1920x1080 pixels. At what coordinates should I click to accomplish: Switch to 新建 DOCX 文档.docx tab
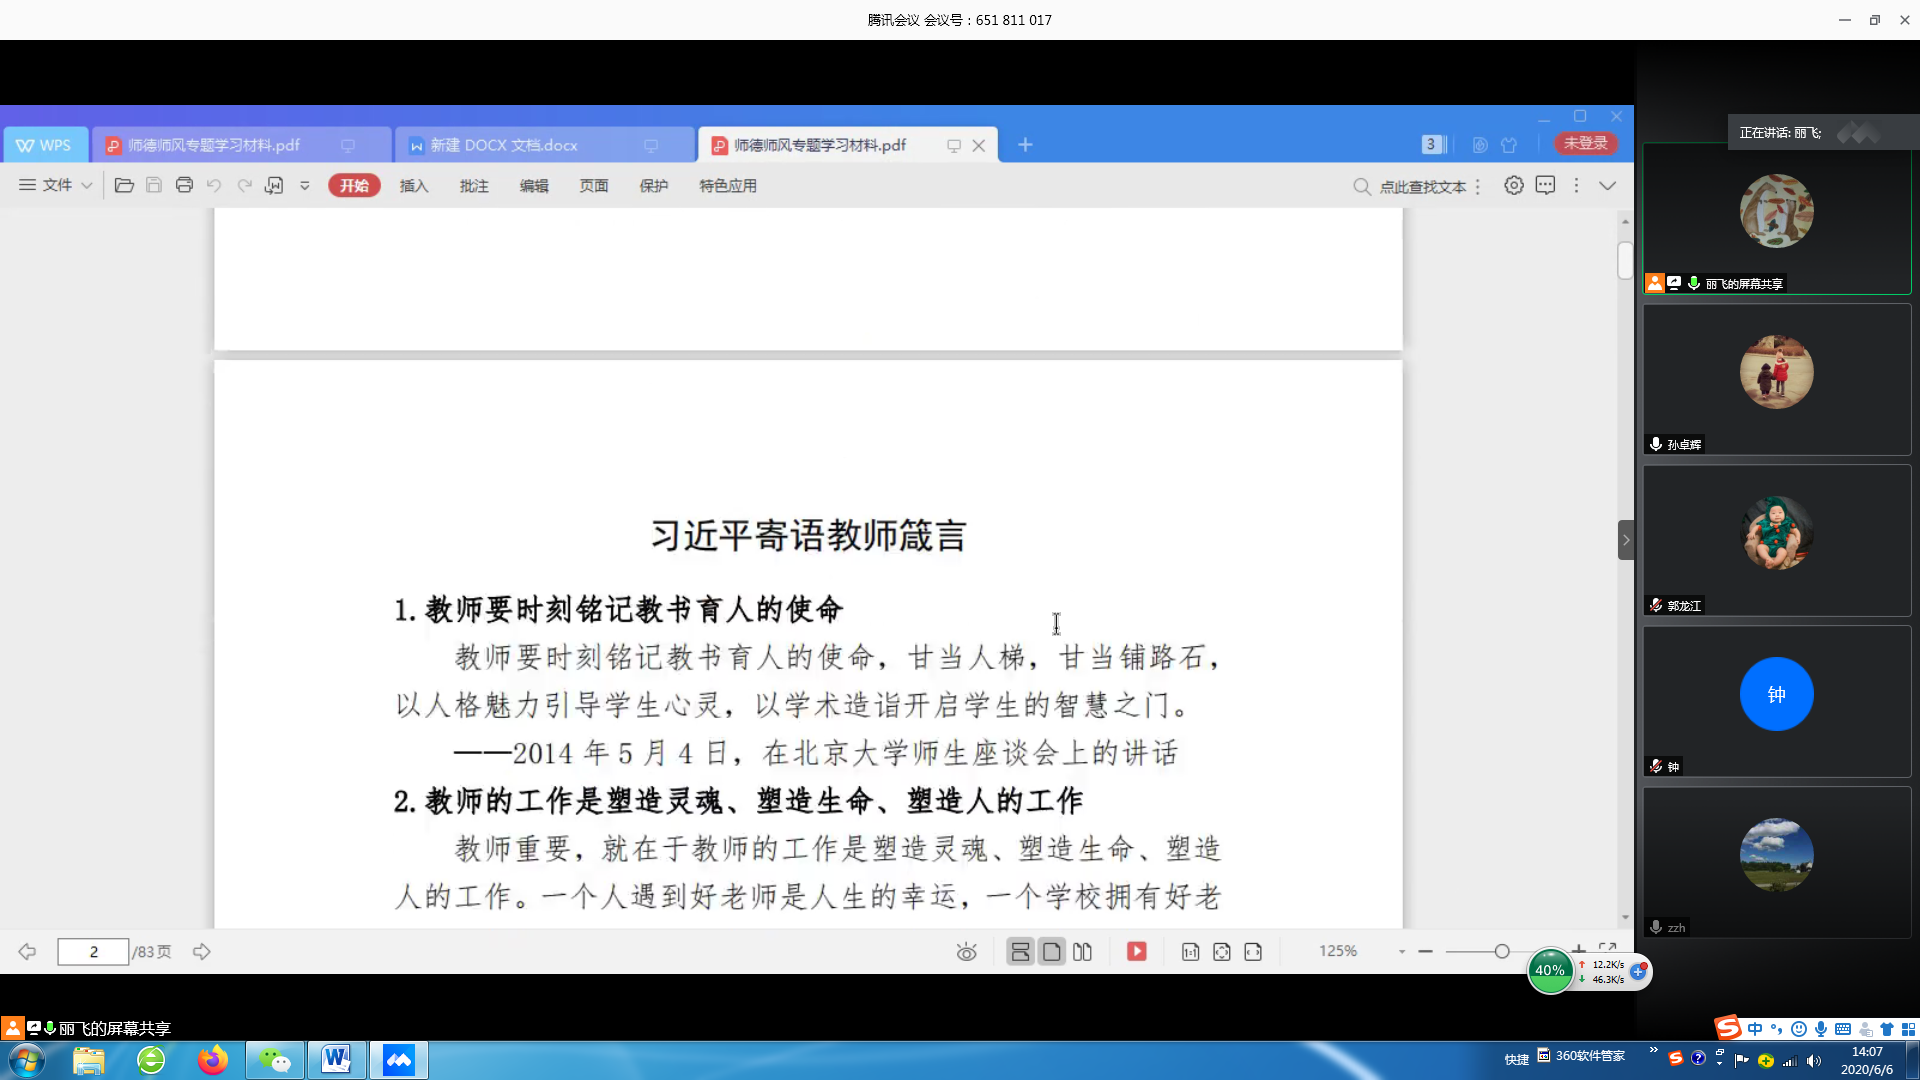click(x=504, y=146)
